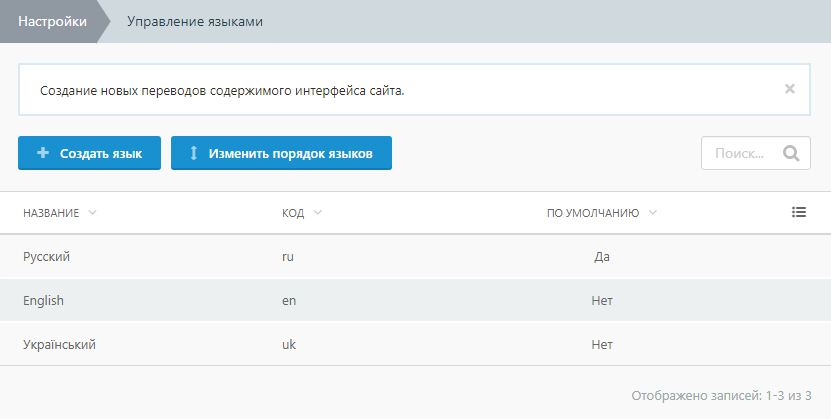Open the column list settings icon
Image resolution: width=831 pixels, height=419 pixels.
point(798,212)
